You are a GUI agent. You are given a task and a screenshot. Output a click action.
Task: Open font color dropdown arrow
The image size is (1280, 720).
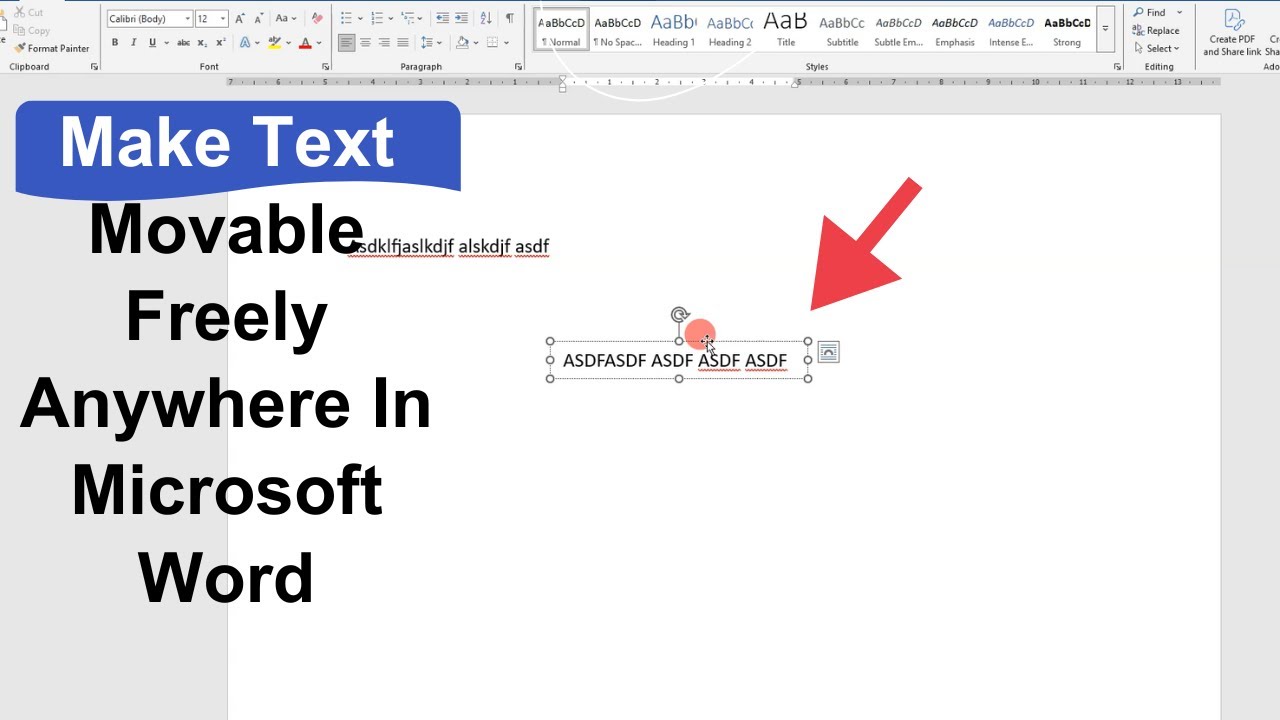(319, 43)
